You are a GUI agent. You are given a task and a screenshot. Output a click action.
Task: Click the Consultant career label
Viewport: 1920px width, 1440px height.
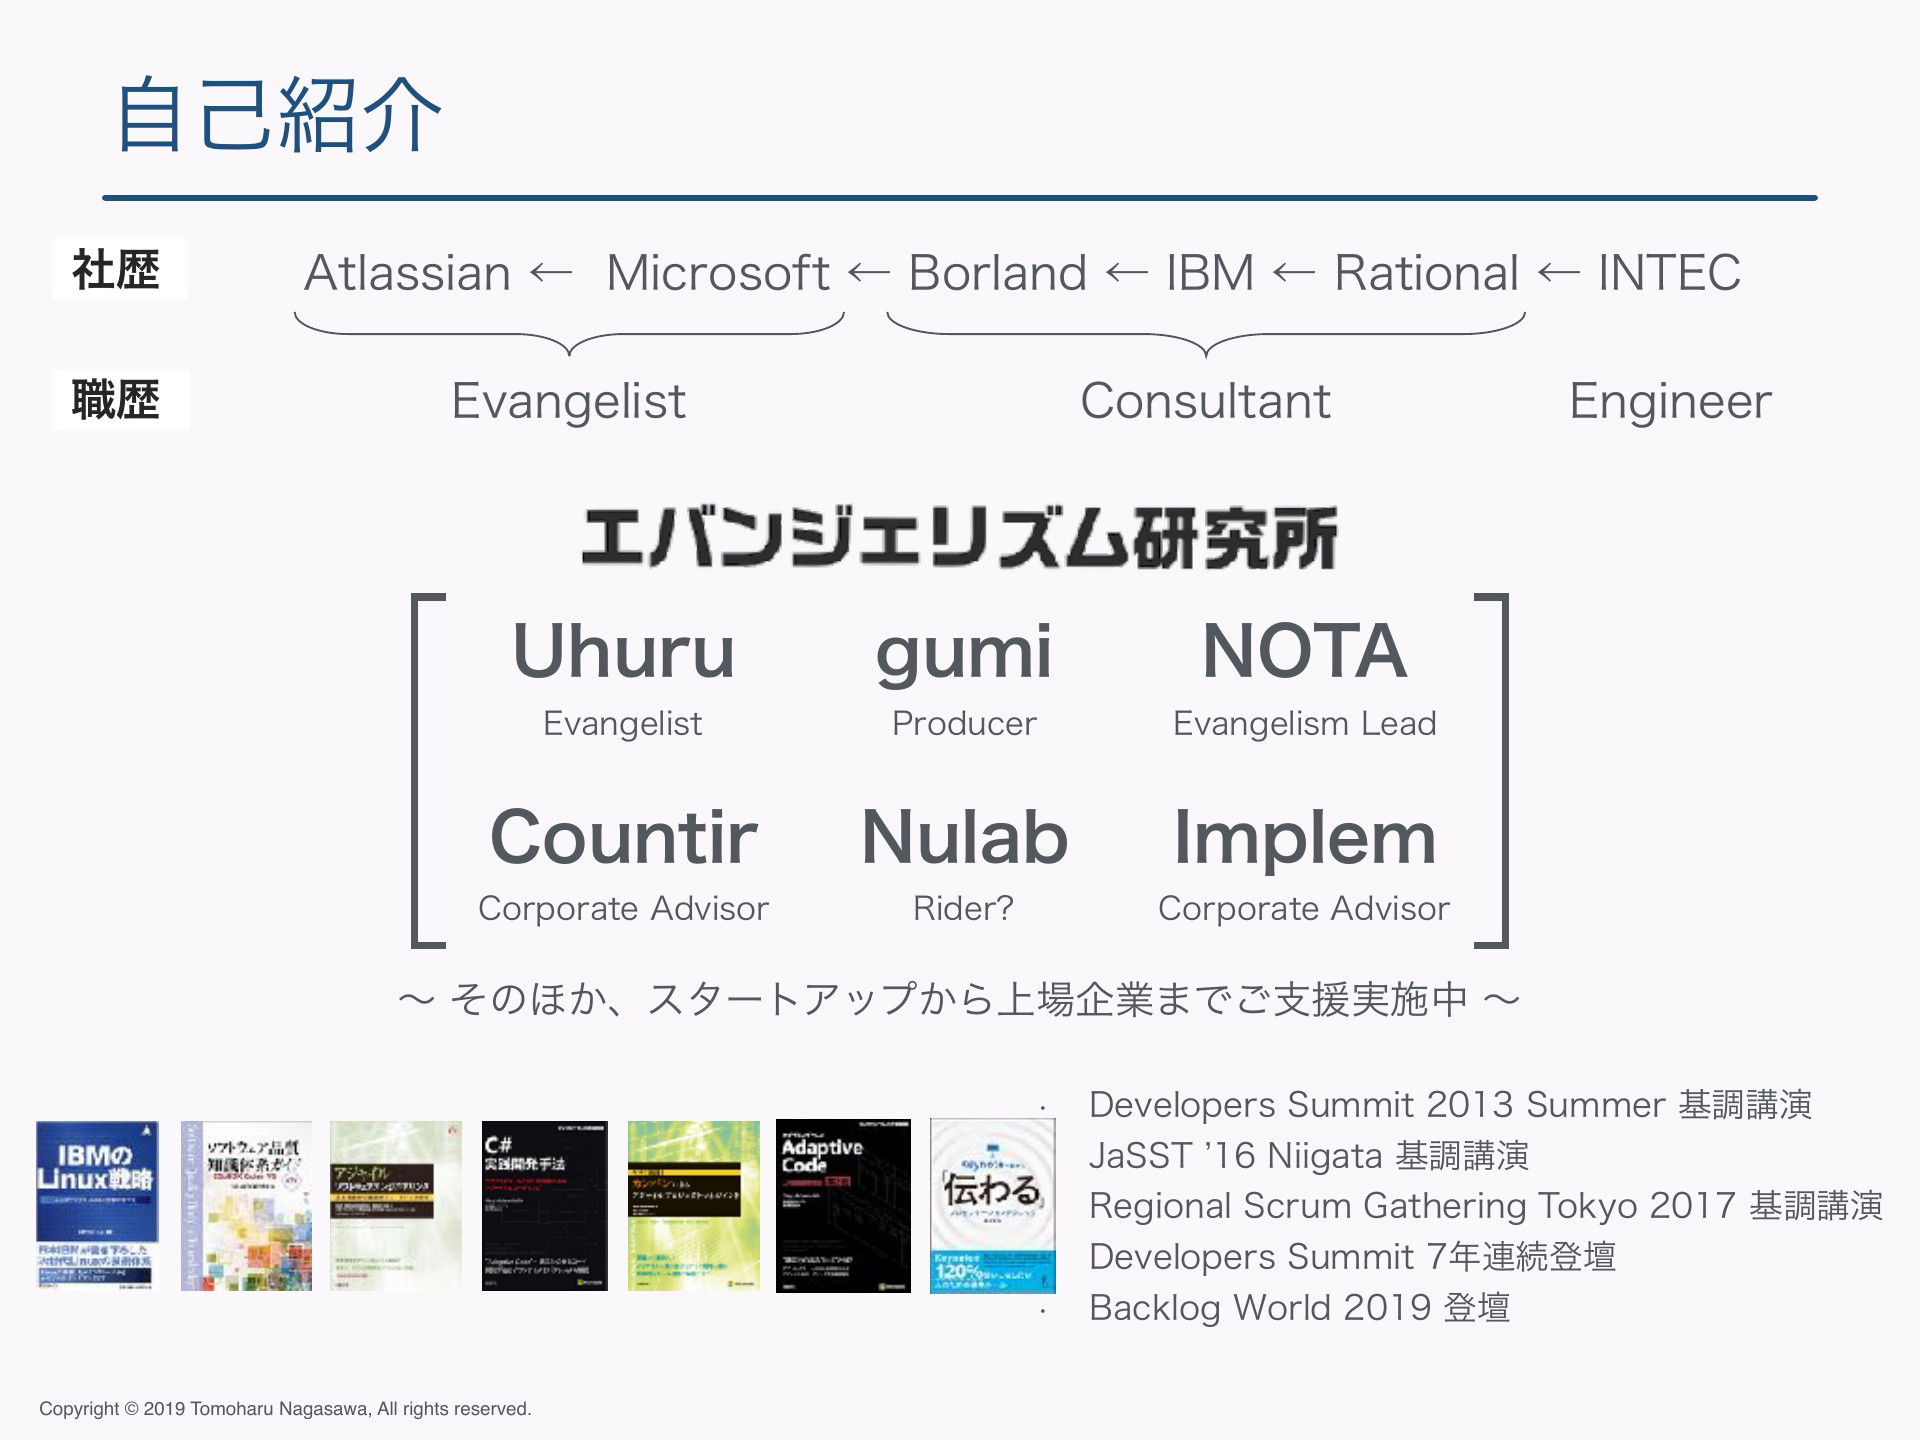1205,401
